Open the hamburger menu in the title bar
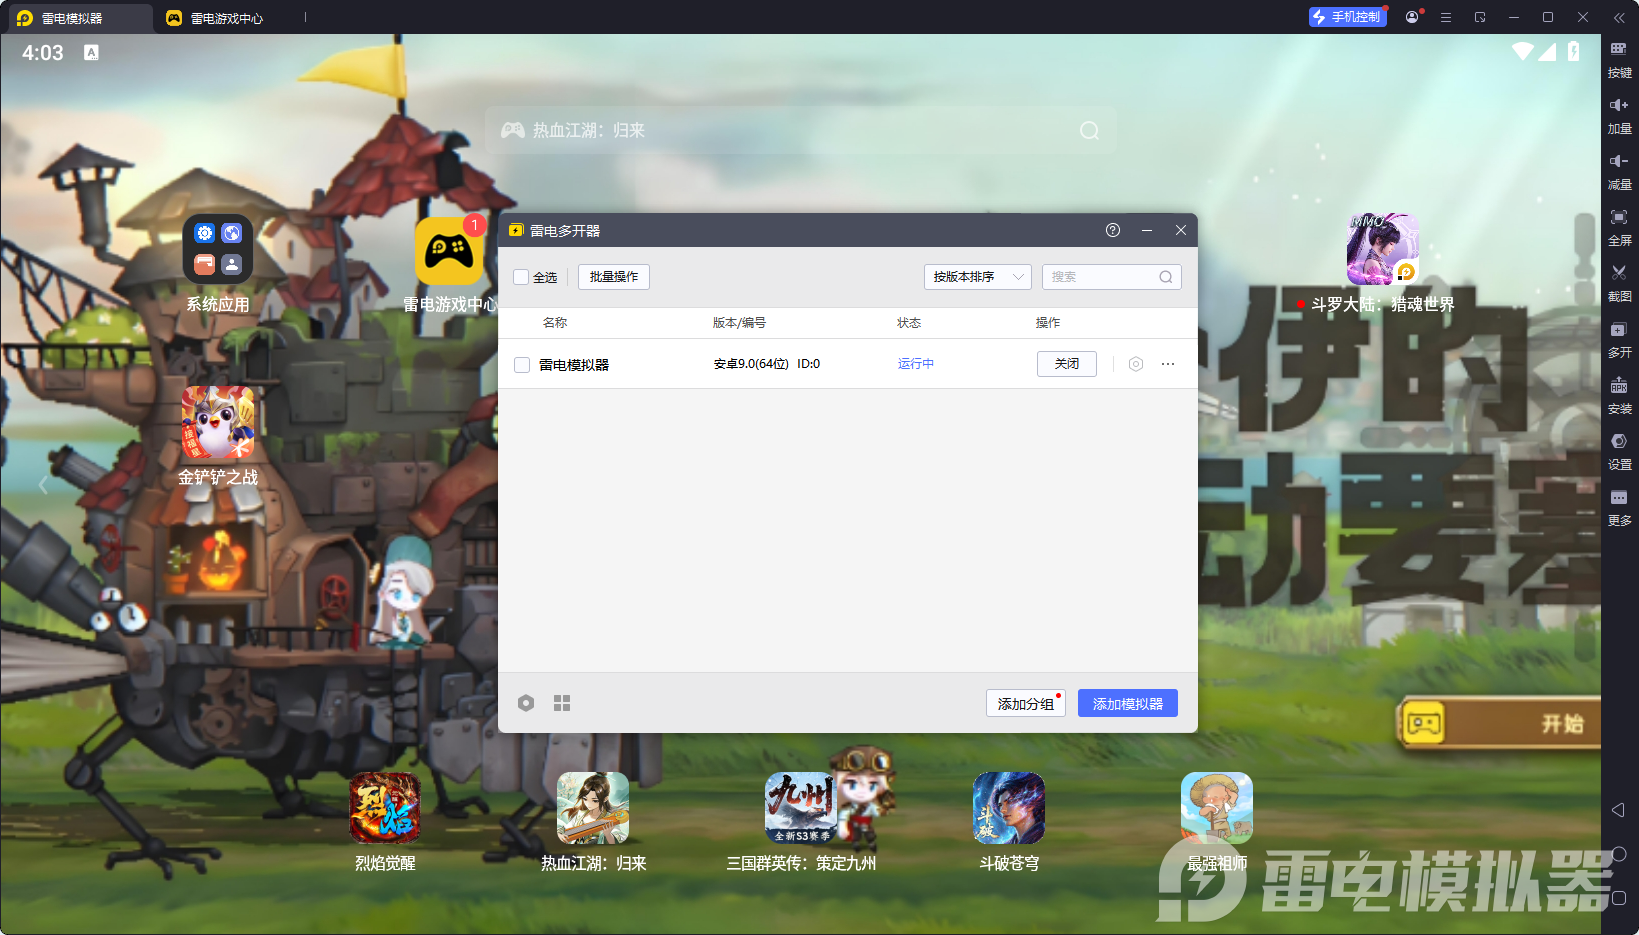The width and height of the screenshot is (1639, 935). 1446,17
